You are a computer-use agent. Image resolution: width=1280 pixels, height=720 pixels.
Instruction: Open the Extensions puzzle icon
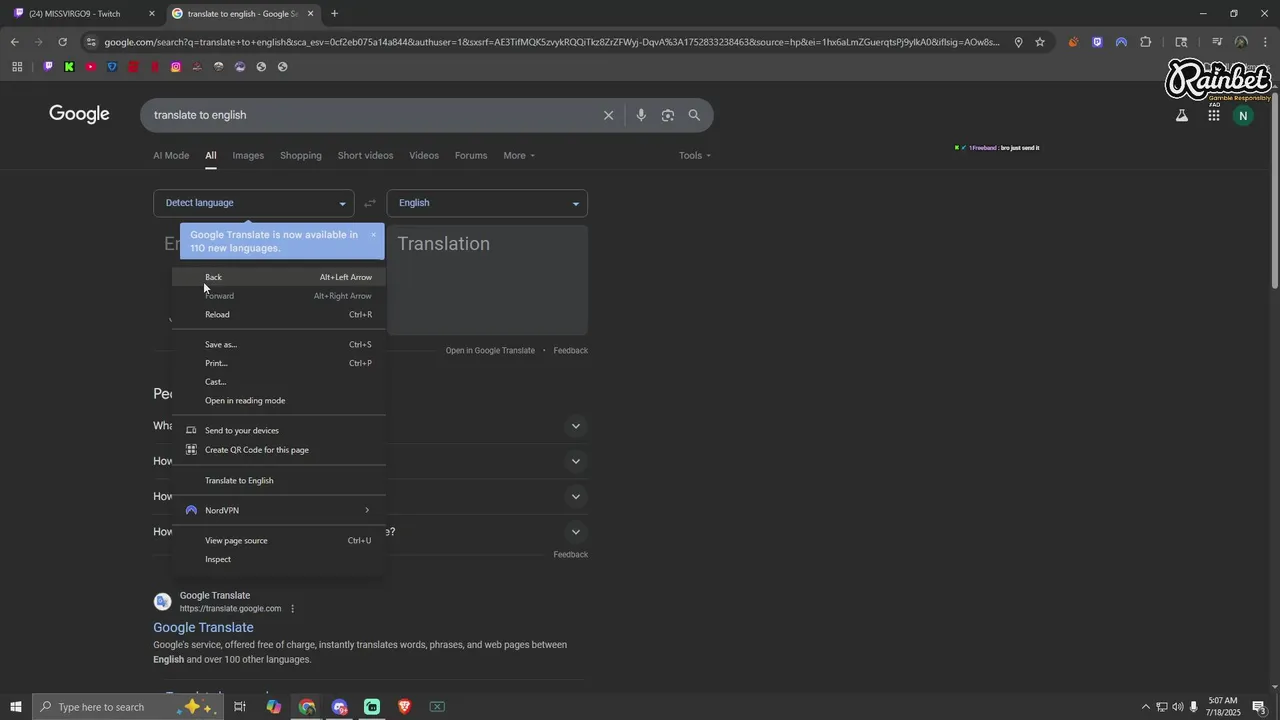click(1146, 42)
